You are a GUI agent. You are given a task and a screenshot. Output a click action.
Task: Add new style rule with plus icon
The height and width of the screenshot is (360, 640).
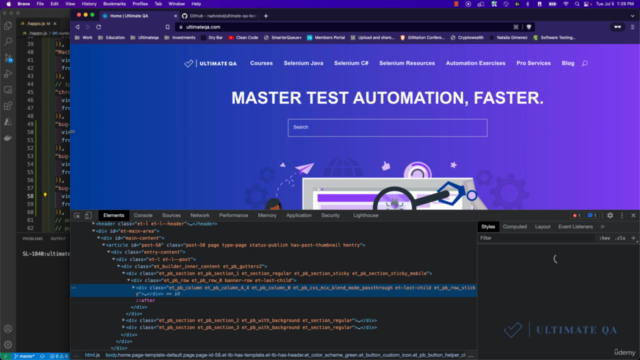pos(633,238)
